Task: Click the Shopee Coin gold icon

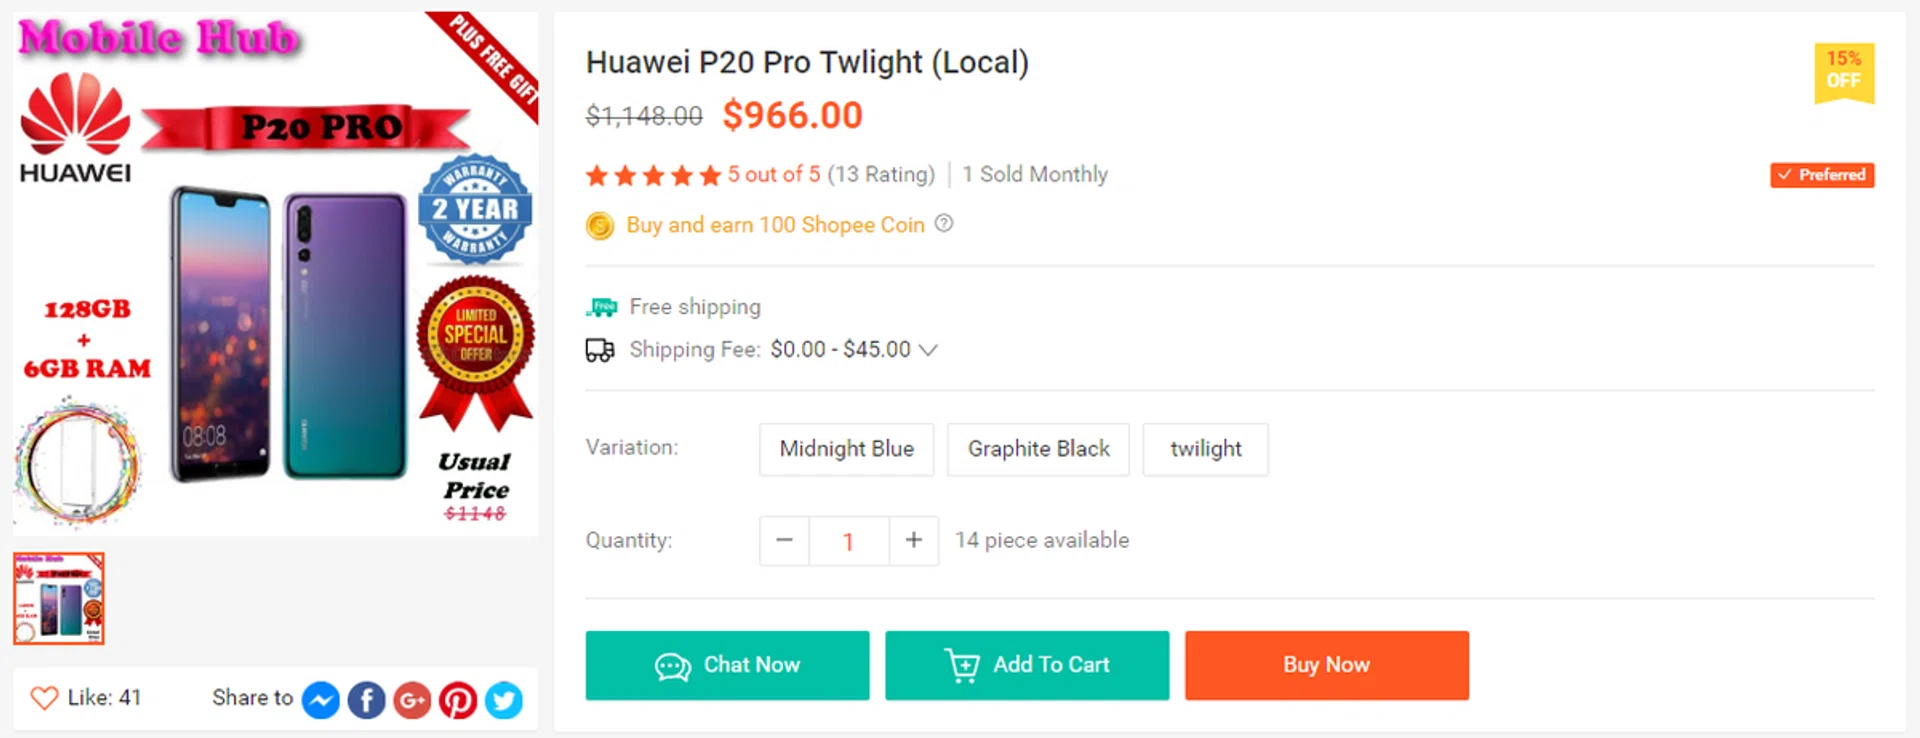Action: (x=600, y=226)
